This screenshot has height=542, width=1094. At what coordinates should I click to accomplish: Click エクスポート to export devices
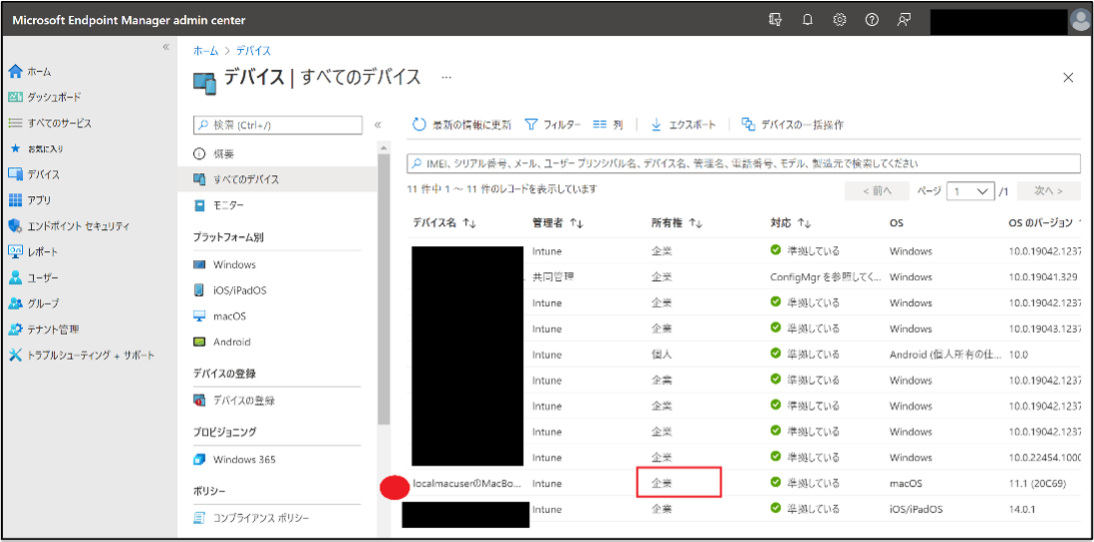click(x=683, y=125)
